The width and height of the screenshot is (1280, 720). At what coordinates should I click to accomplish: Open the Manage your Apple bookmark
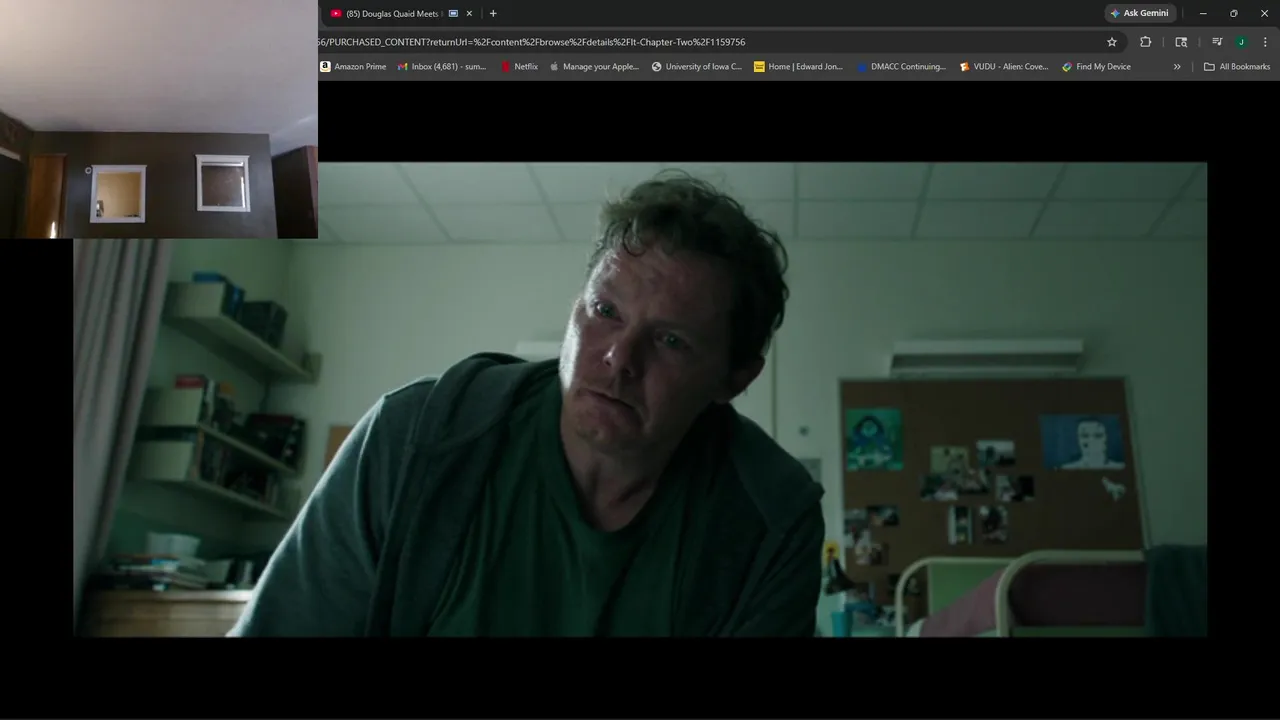click(x=594, y=67)
